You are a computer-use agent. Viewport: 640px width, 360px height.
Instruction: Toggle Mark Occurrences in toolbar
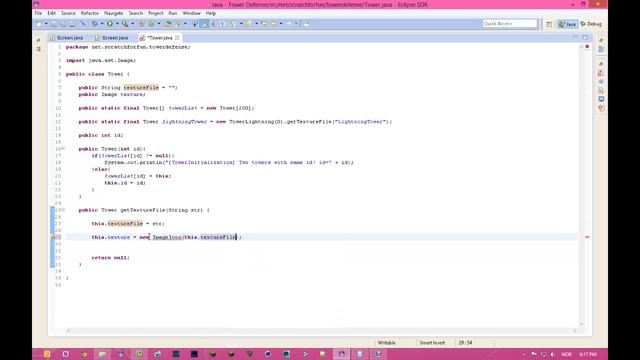pos(204,24)
